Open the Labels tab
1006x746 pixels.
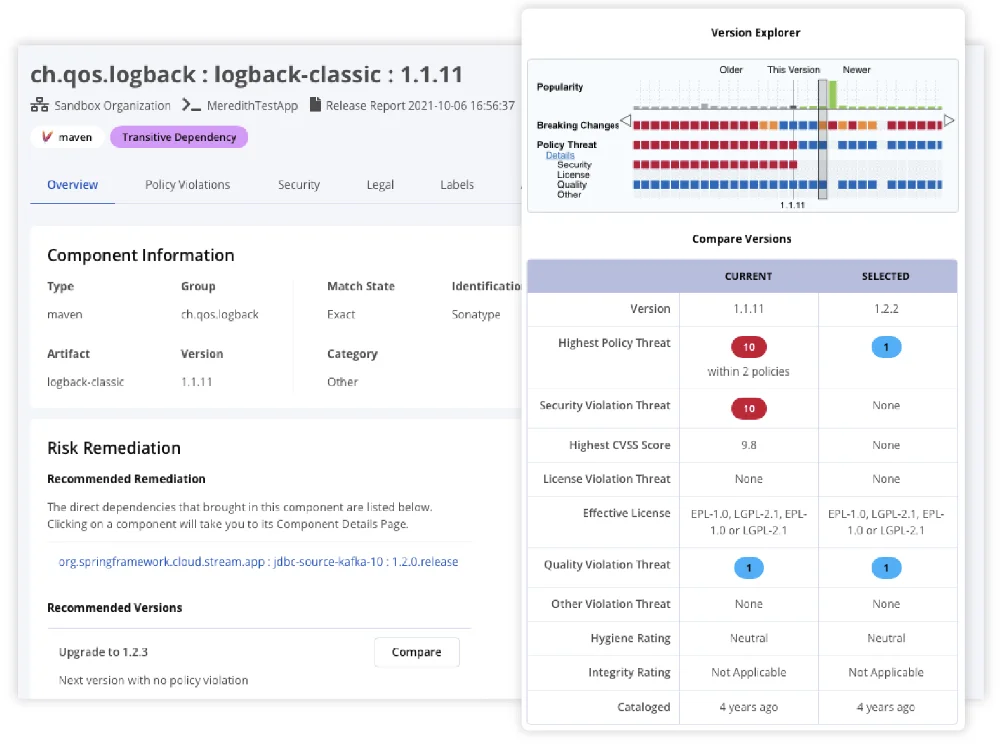point(457,185)
